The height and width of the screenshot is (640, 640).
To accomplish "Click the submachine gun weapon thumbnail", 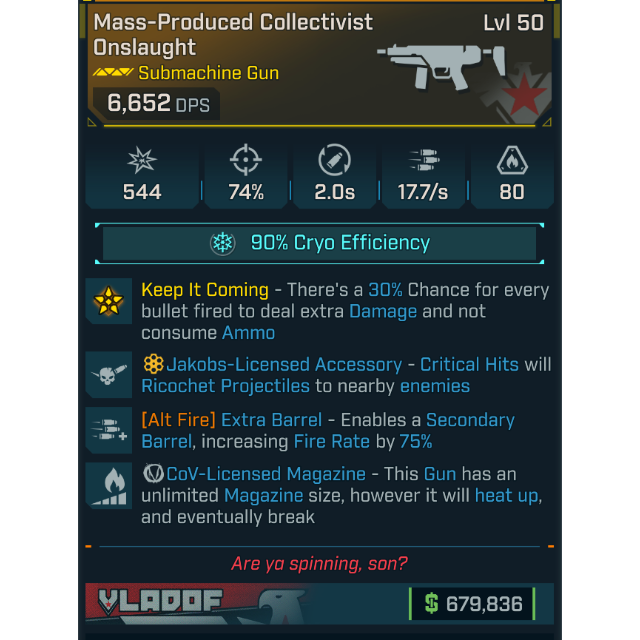I will tap(441, 66).
